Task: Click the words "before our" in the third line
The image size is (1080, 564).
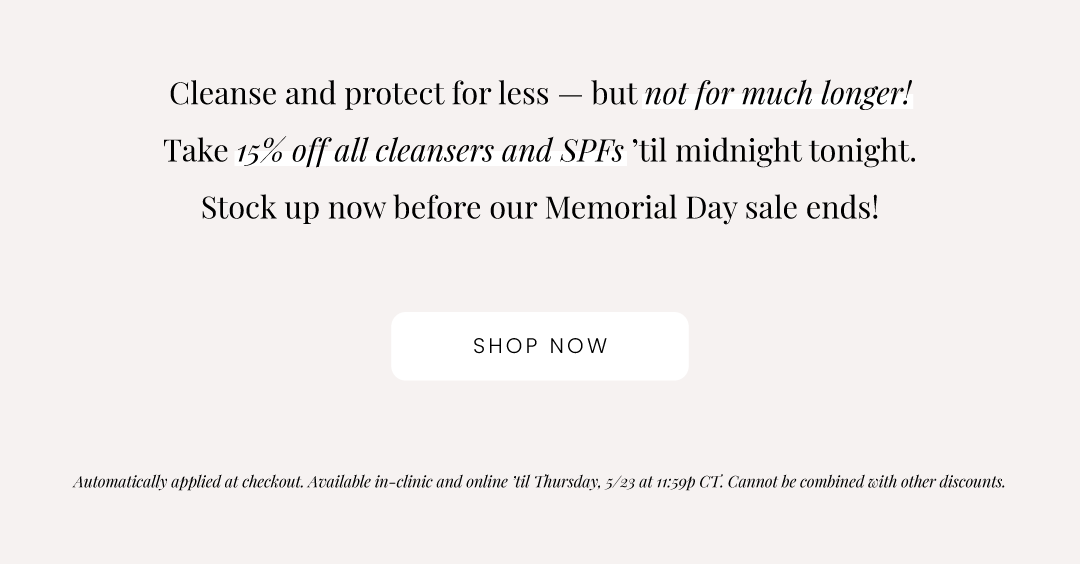Action: (465, 207)
